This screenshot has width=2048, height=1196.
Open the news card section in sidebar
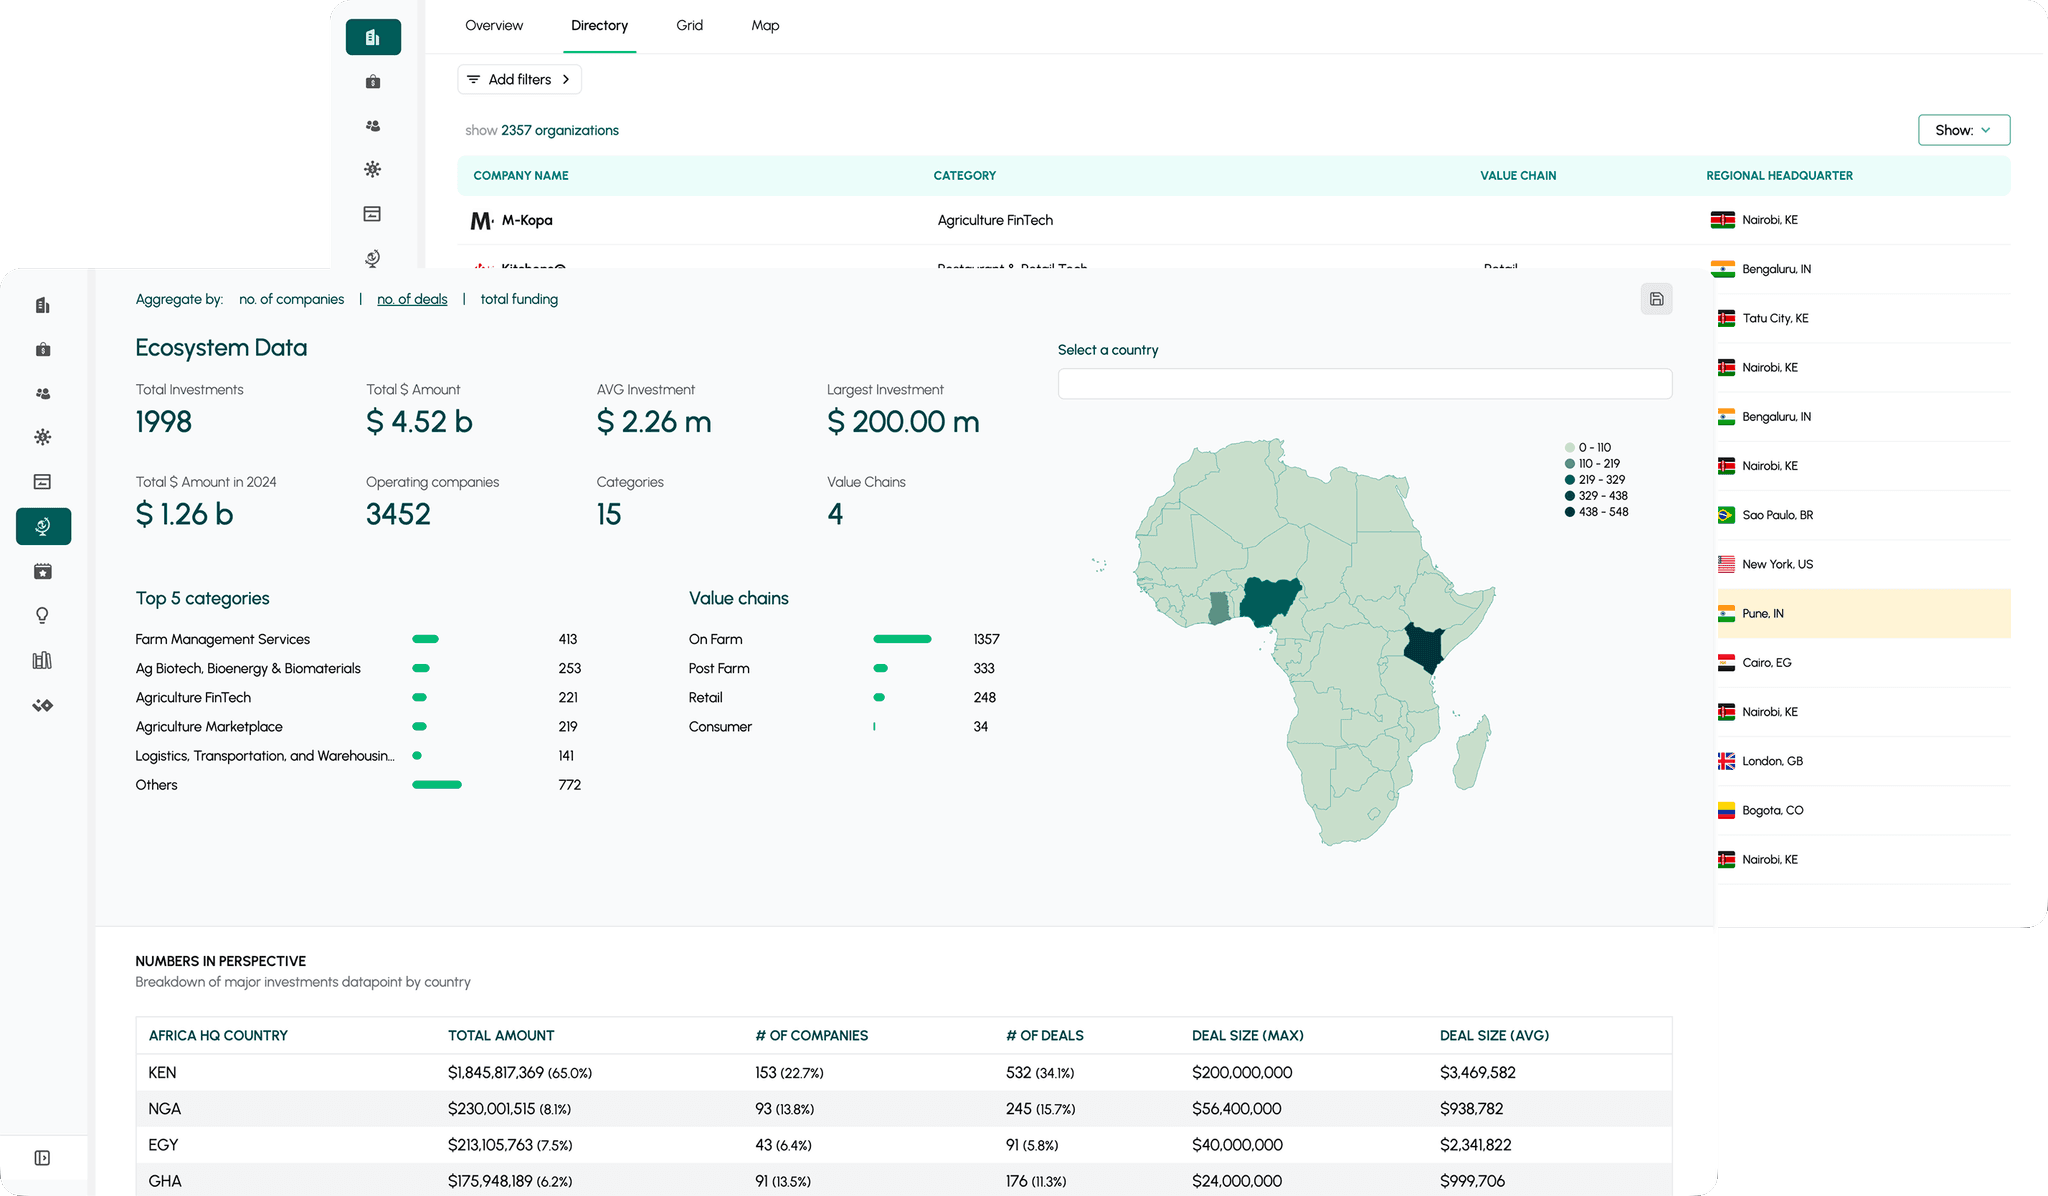click(43, 481)
